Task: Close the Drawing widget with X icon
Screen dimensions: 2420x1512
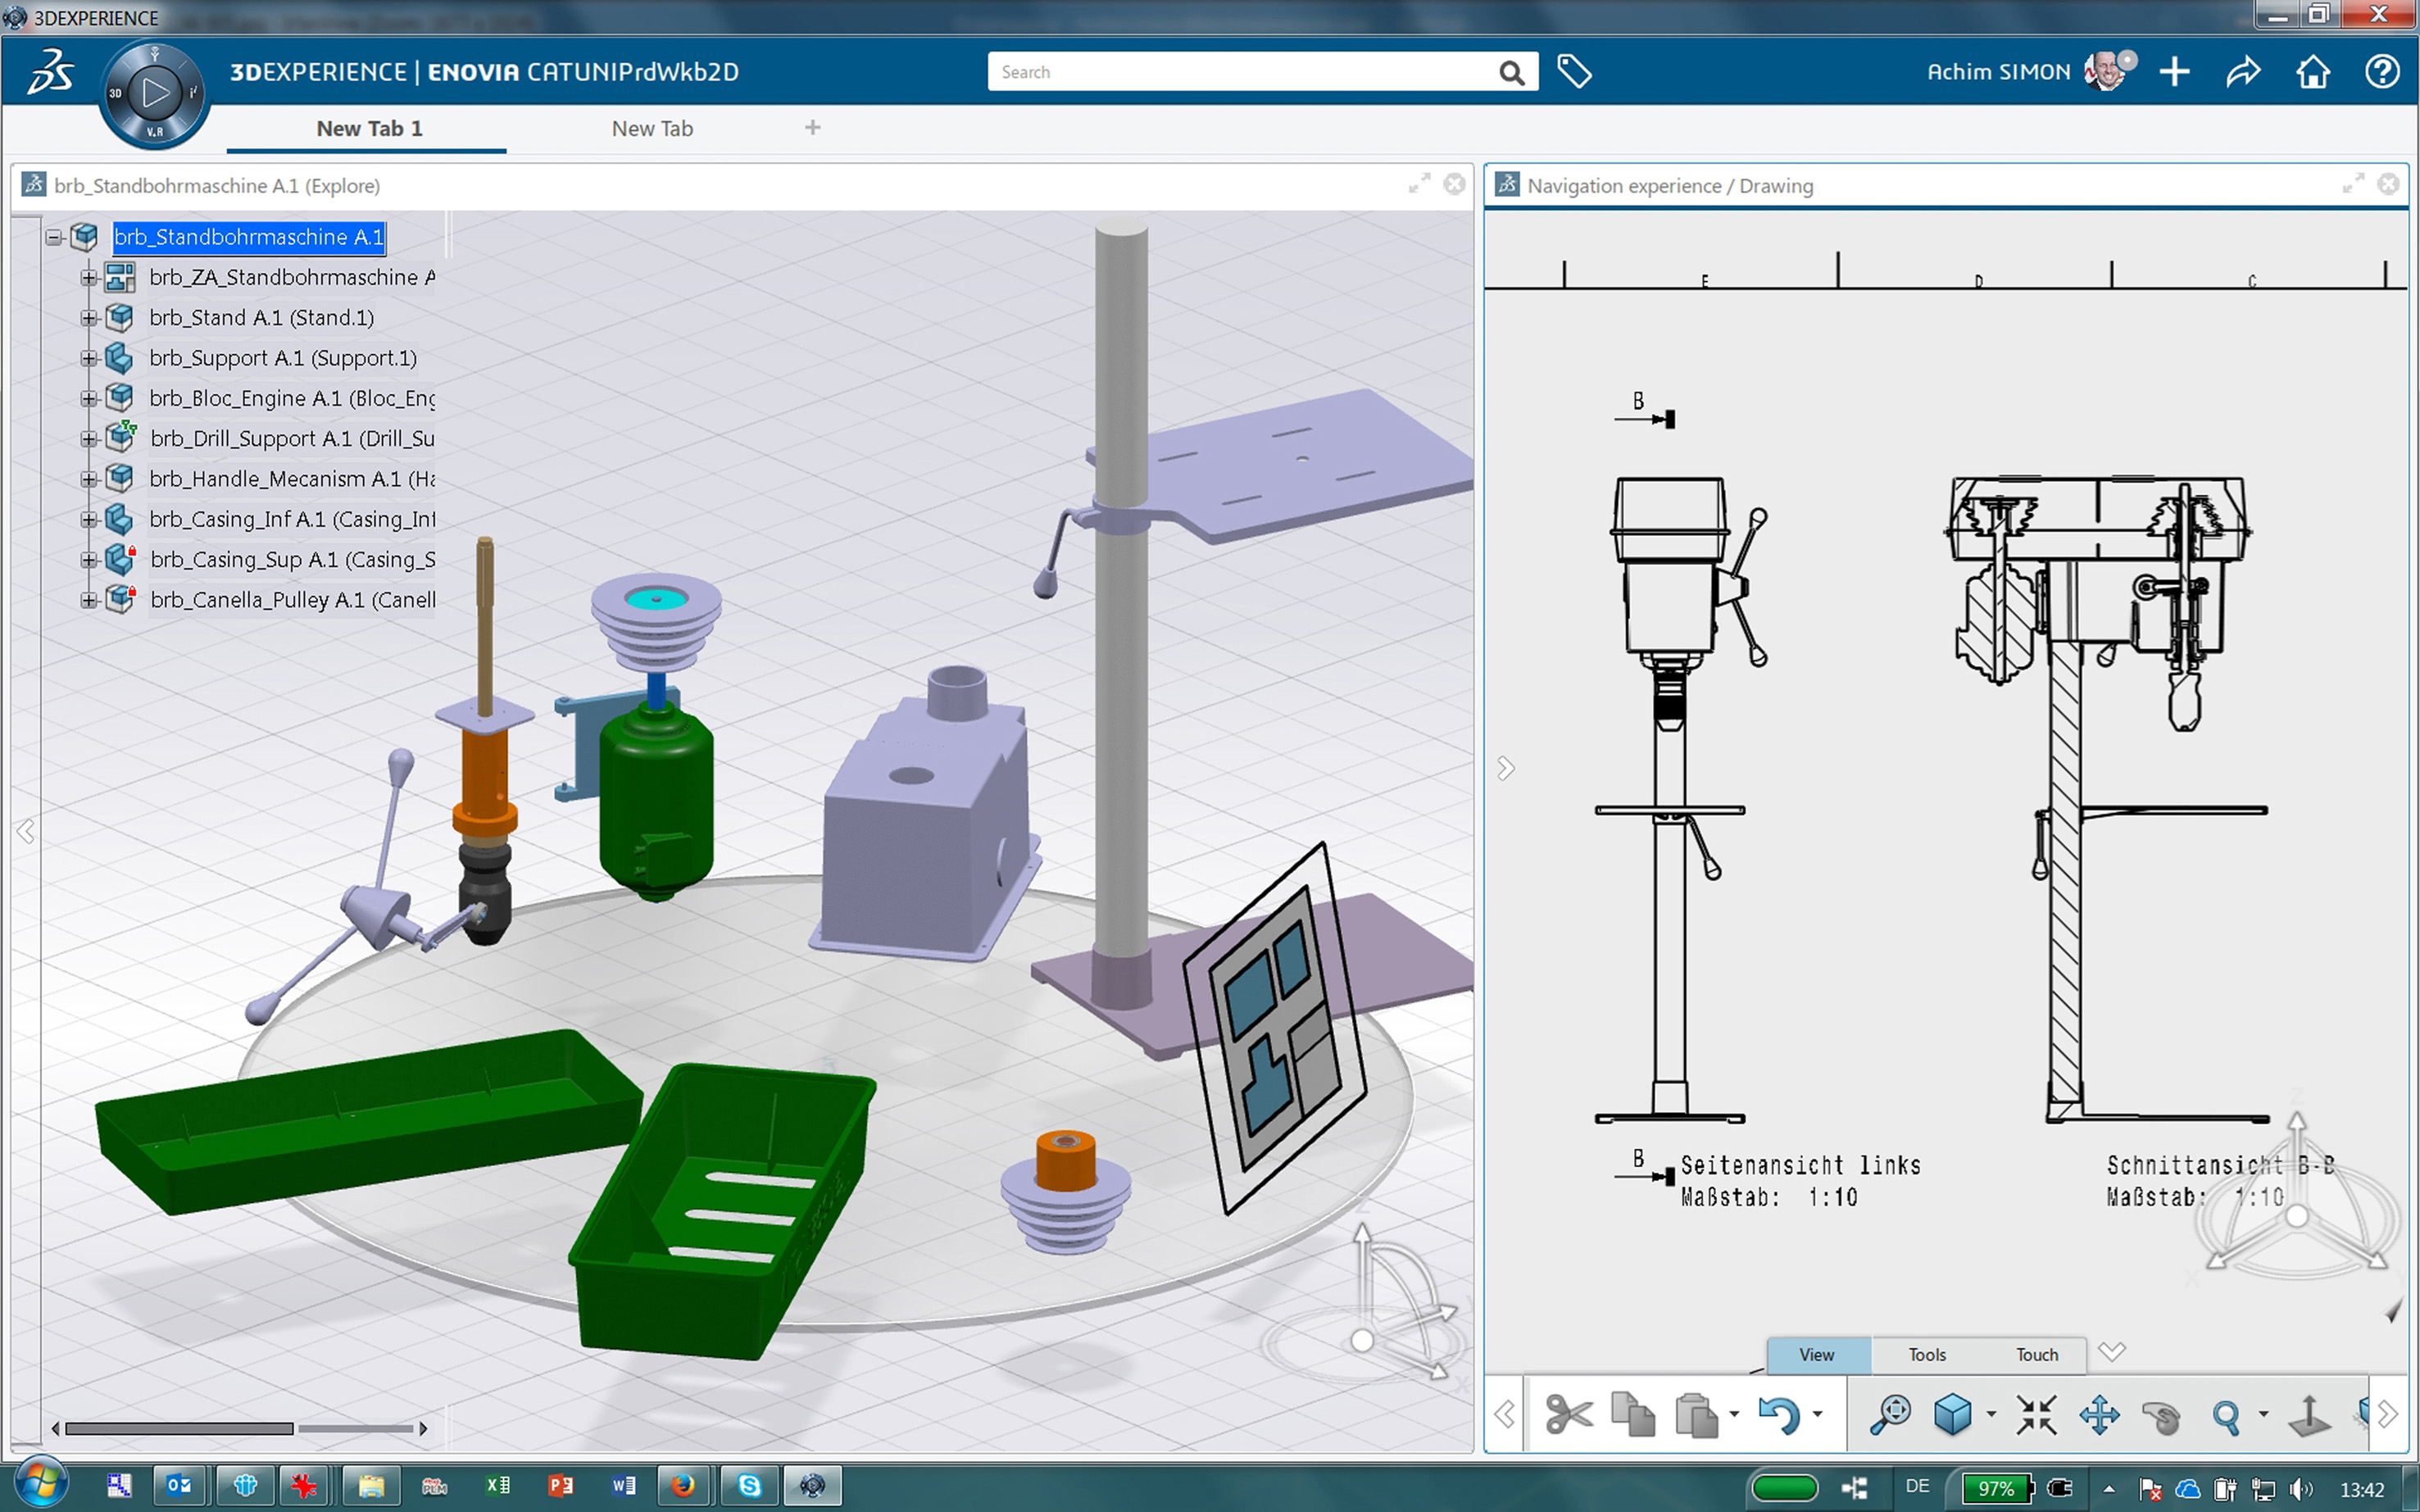Action: click(2388, 184)
